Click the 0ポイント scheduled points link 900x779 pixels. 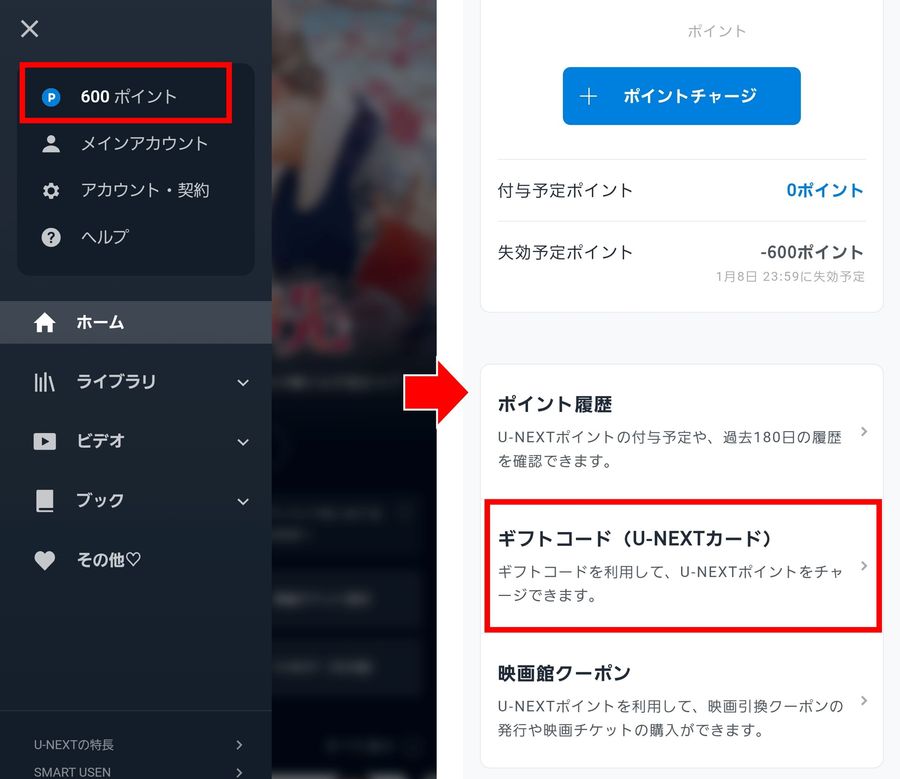824,191
